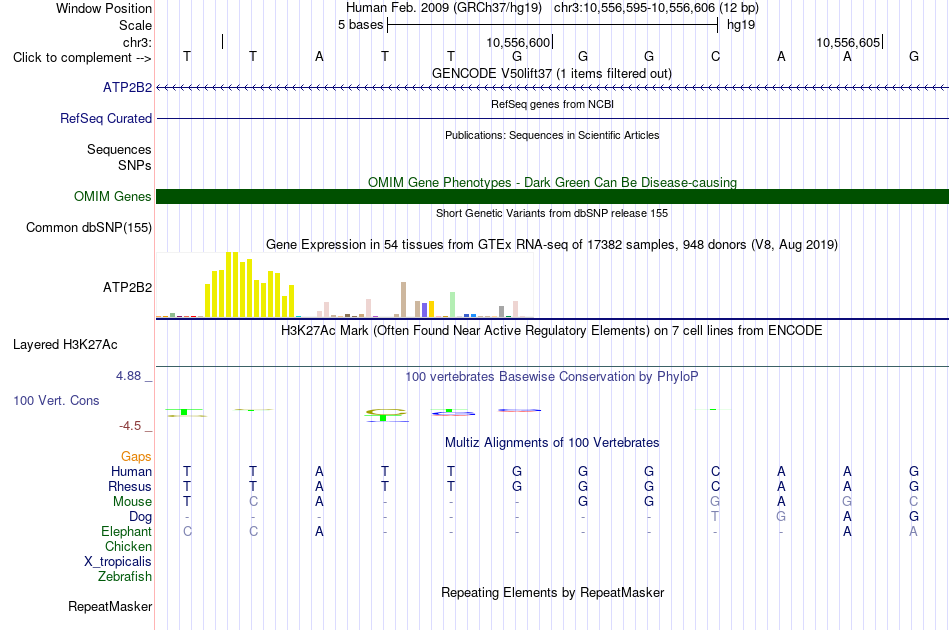950x630 pixels.
Task: Click the RefSeq Curated gene line
Action: tap(552, 118)
